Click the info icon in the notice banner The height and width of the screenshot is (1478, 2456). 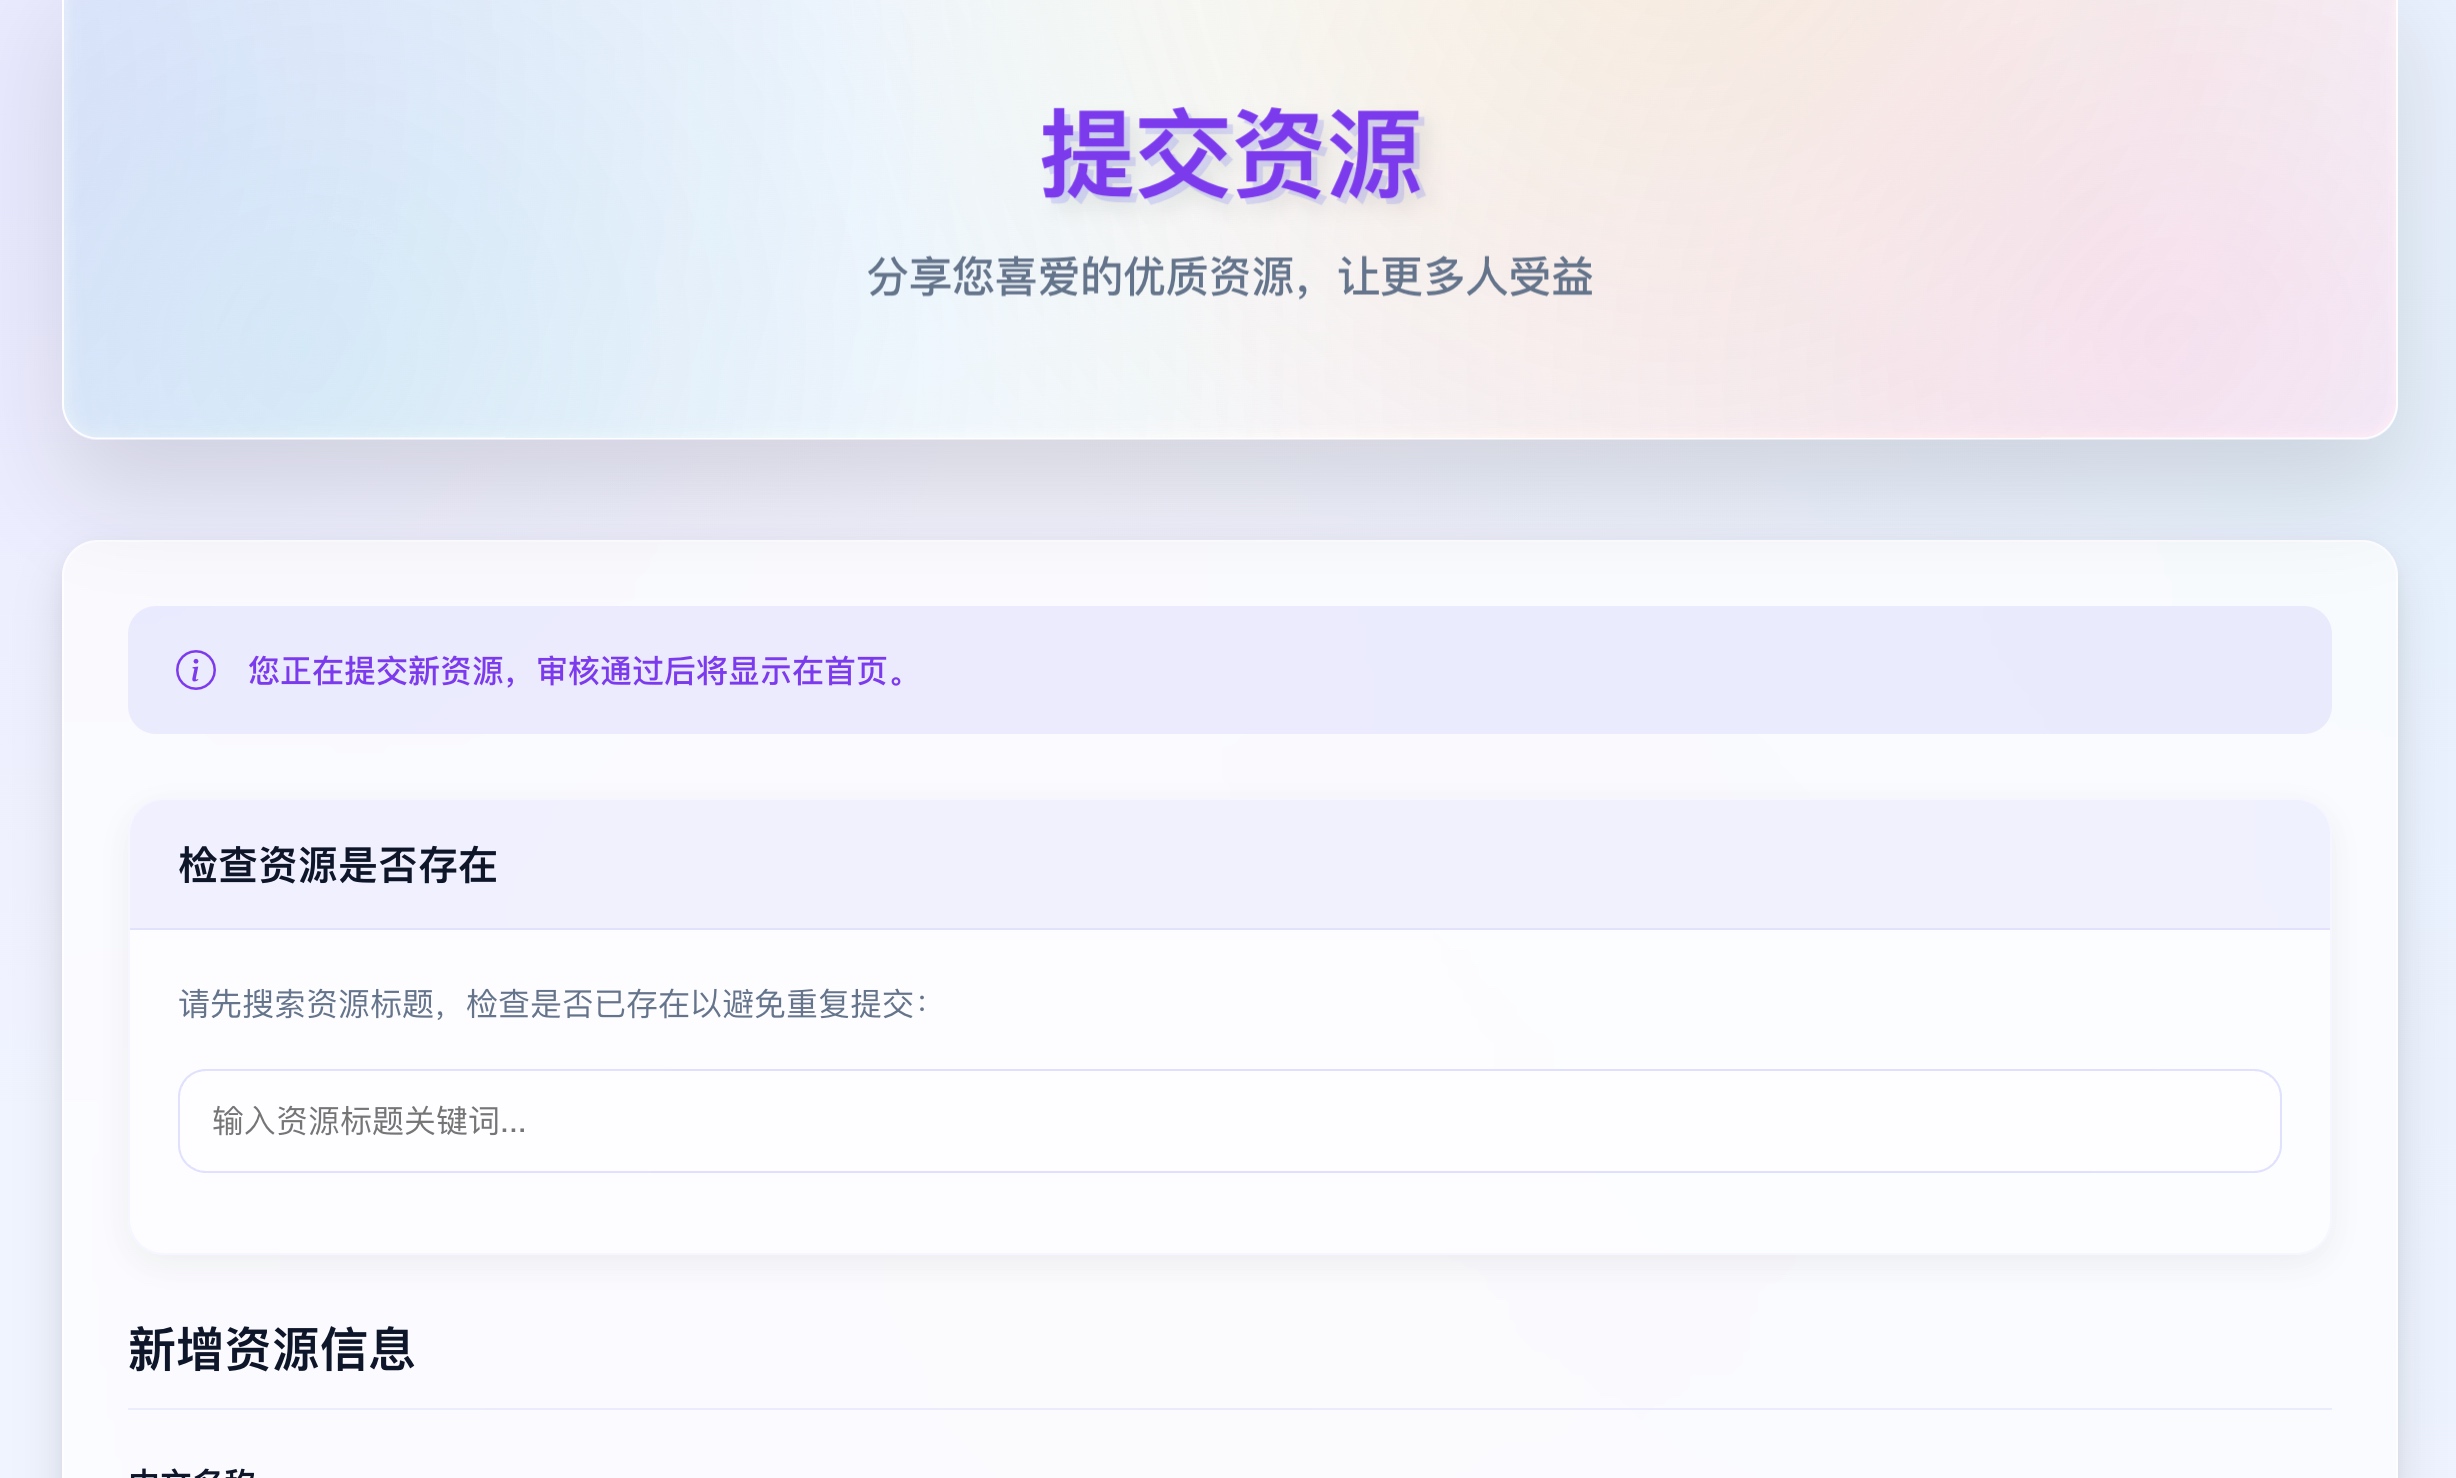coord(196,670)
